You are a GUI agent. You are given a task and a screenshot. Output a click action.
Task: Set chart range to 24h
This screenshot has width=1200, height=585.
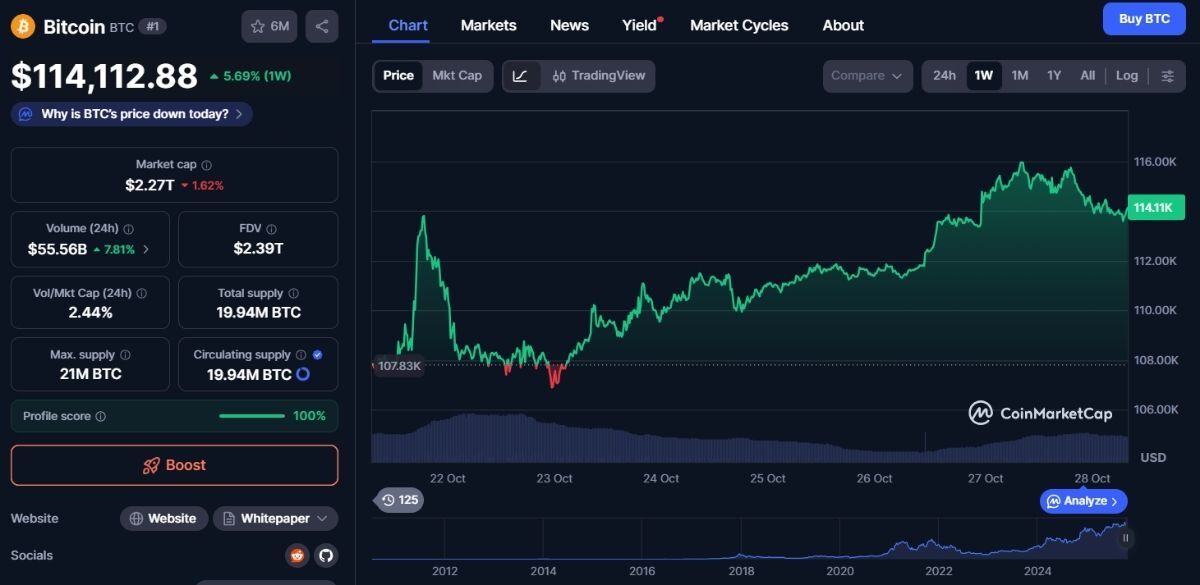pos(944,76)
